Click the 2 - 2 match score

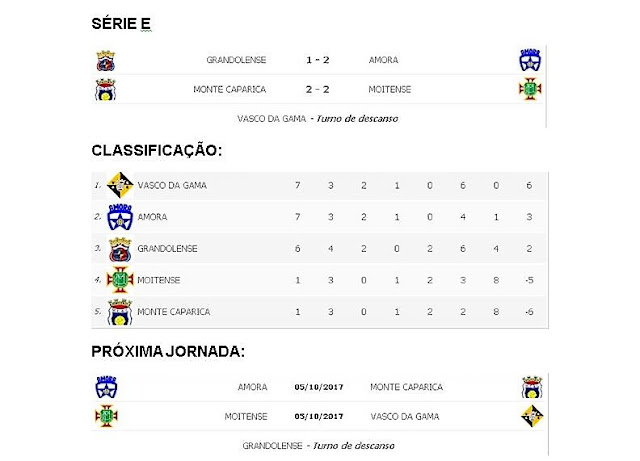click(318, 89)
